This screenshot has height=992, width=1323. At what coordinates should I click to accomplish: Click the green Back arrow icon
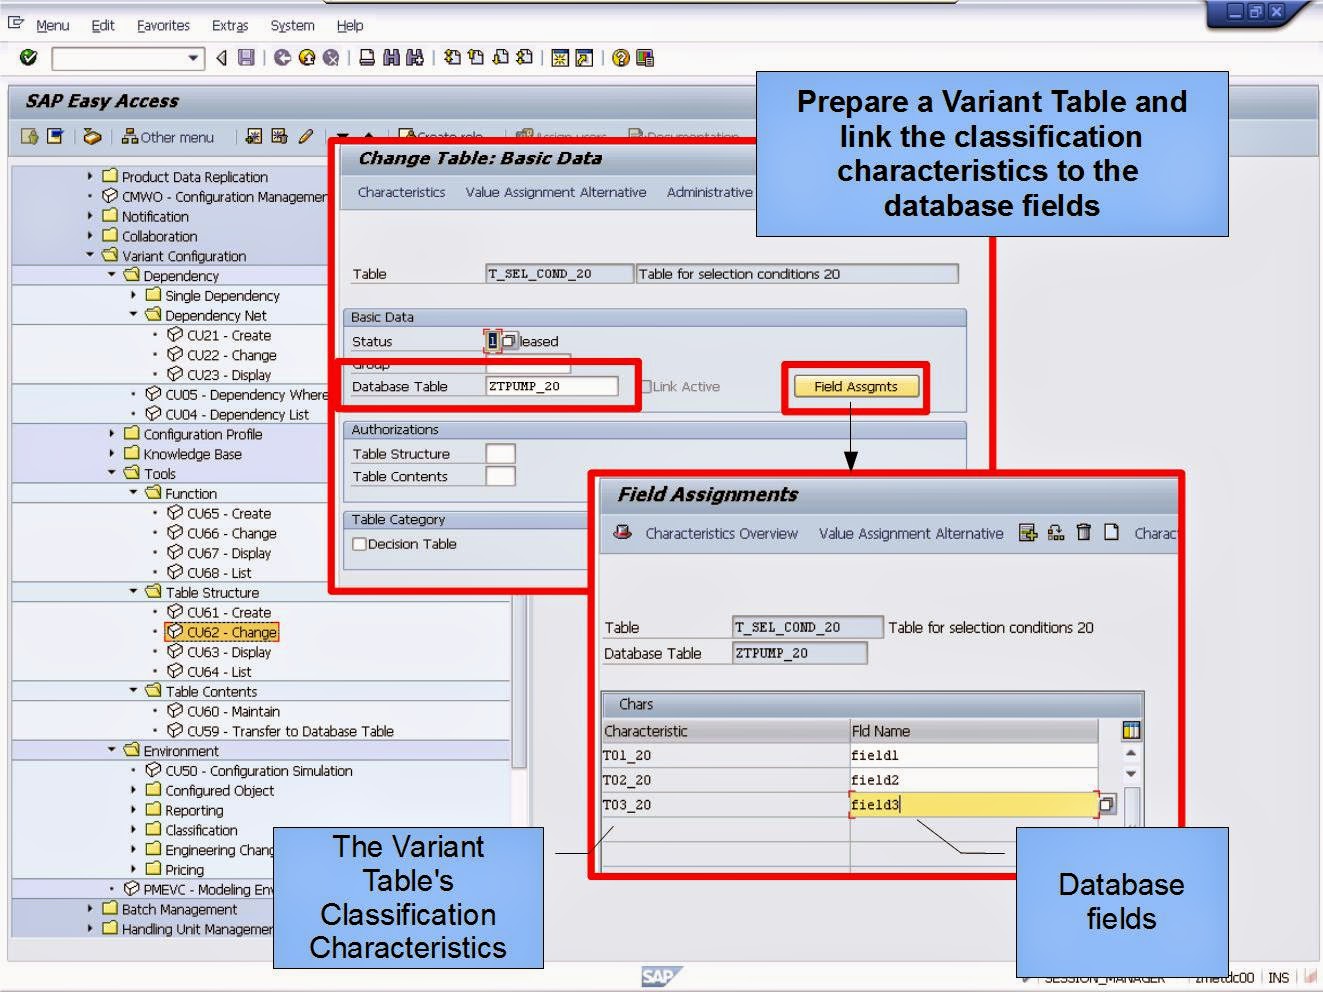pyautogui.click(x=282, y=58)
